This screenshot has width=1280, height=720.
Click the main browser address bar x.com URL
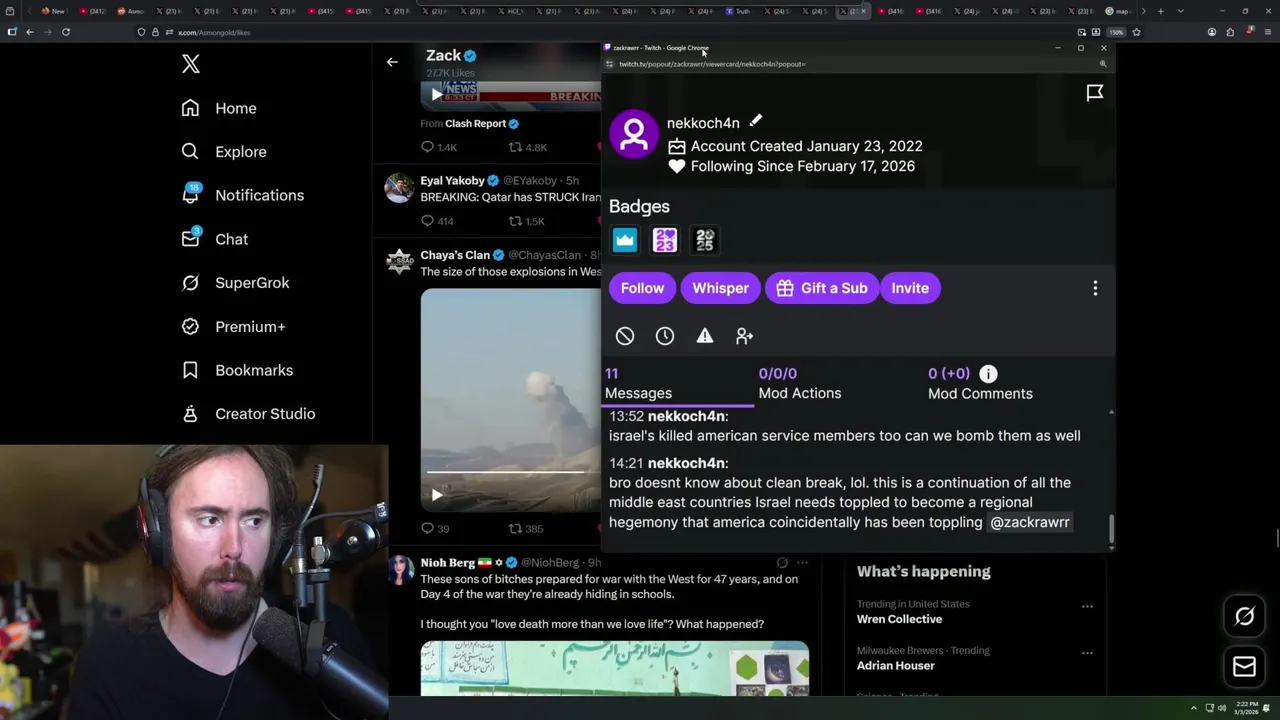click(214, 32)
